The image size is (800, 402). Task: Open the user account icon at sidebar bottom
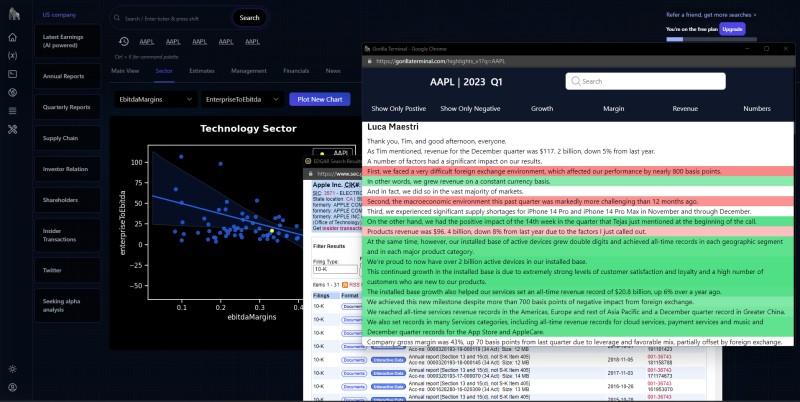[13, 387]
